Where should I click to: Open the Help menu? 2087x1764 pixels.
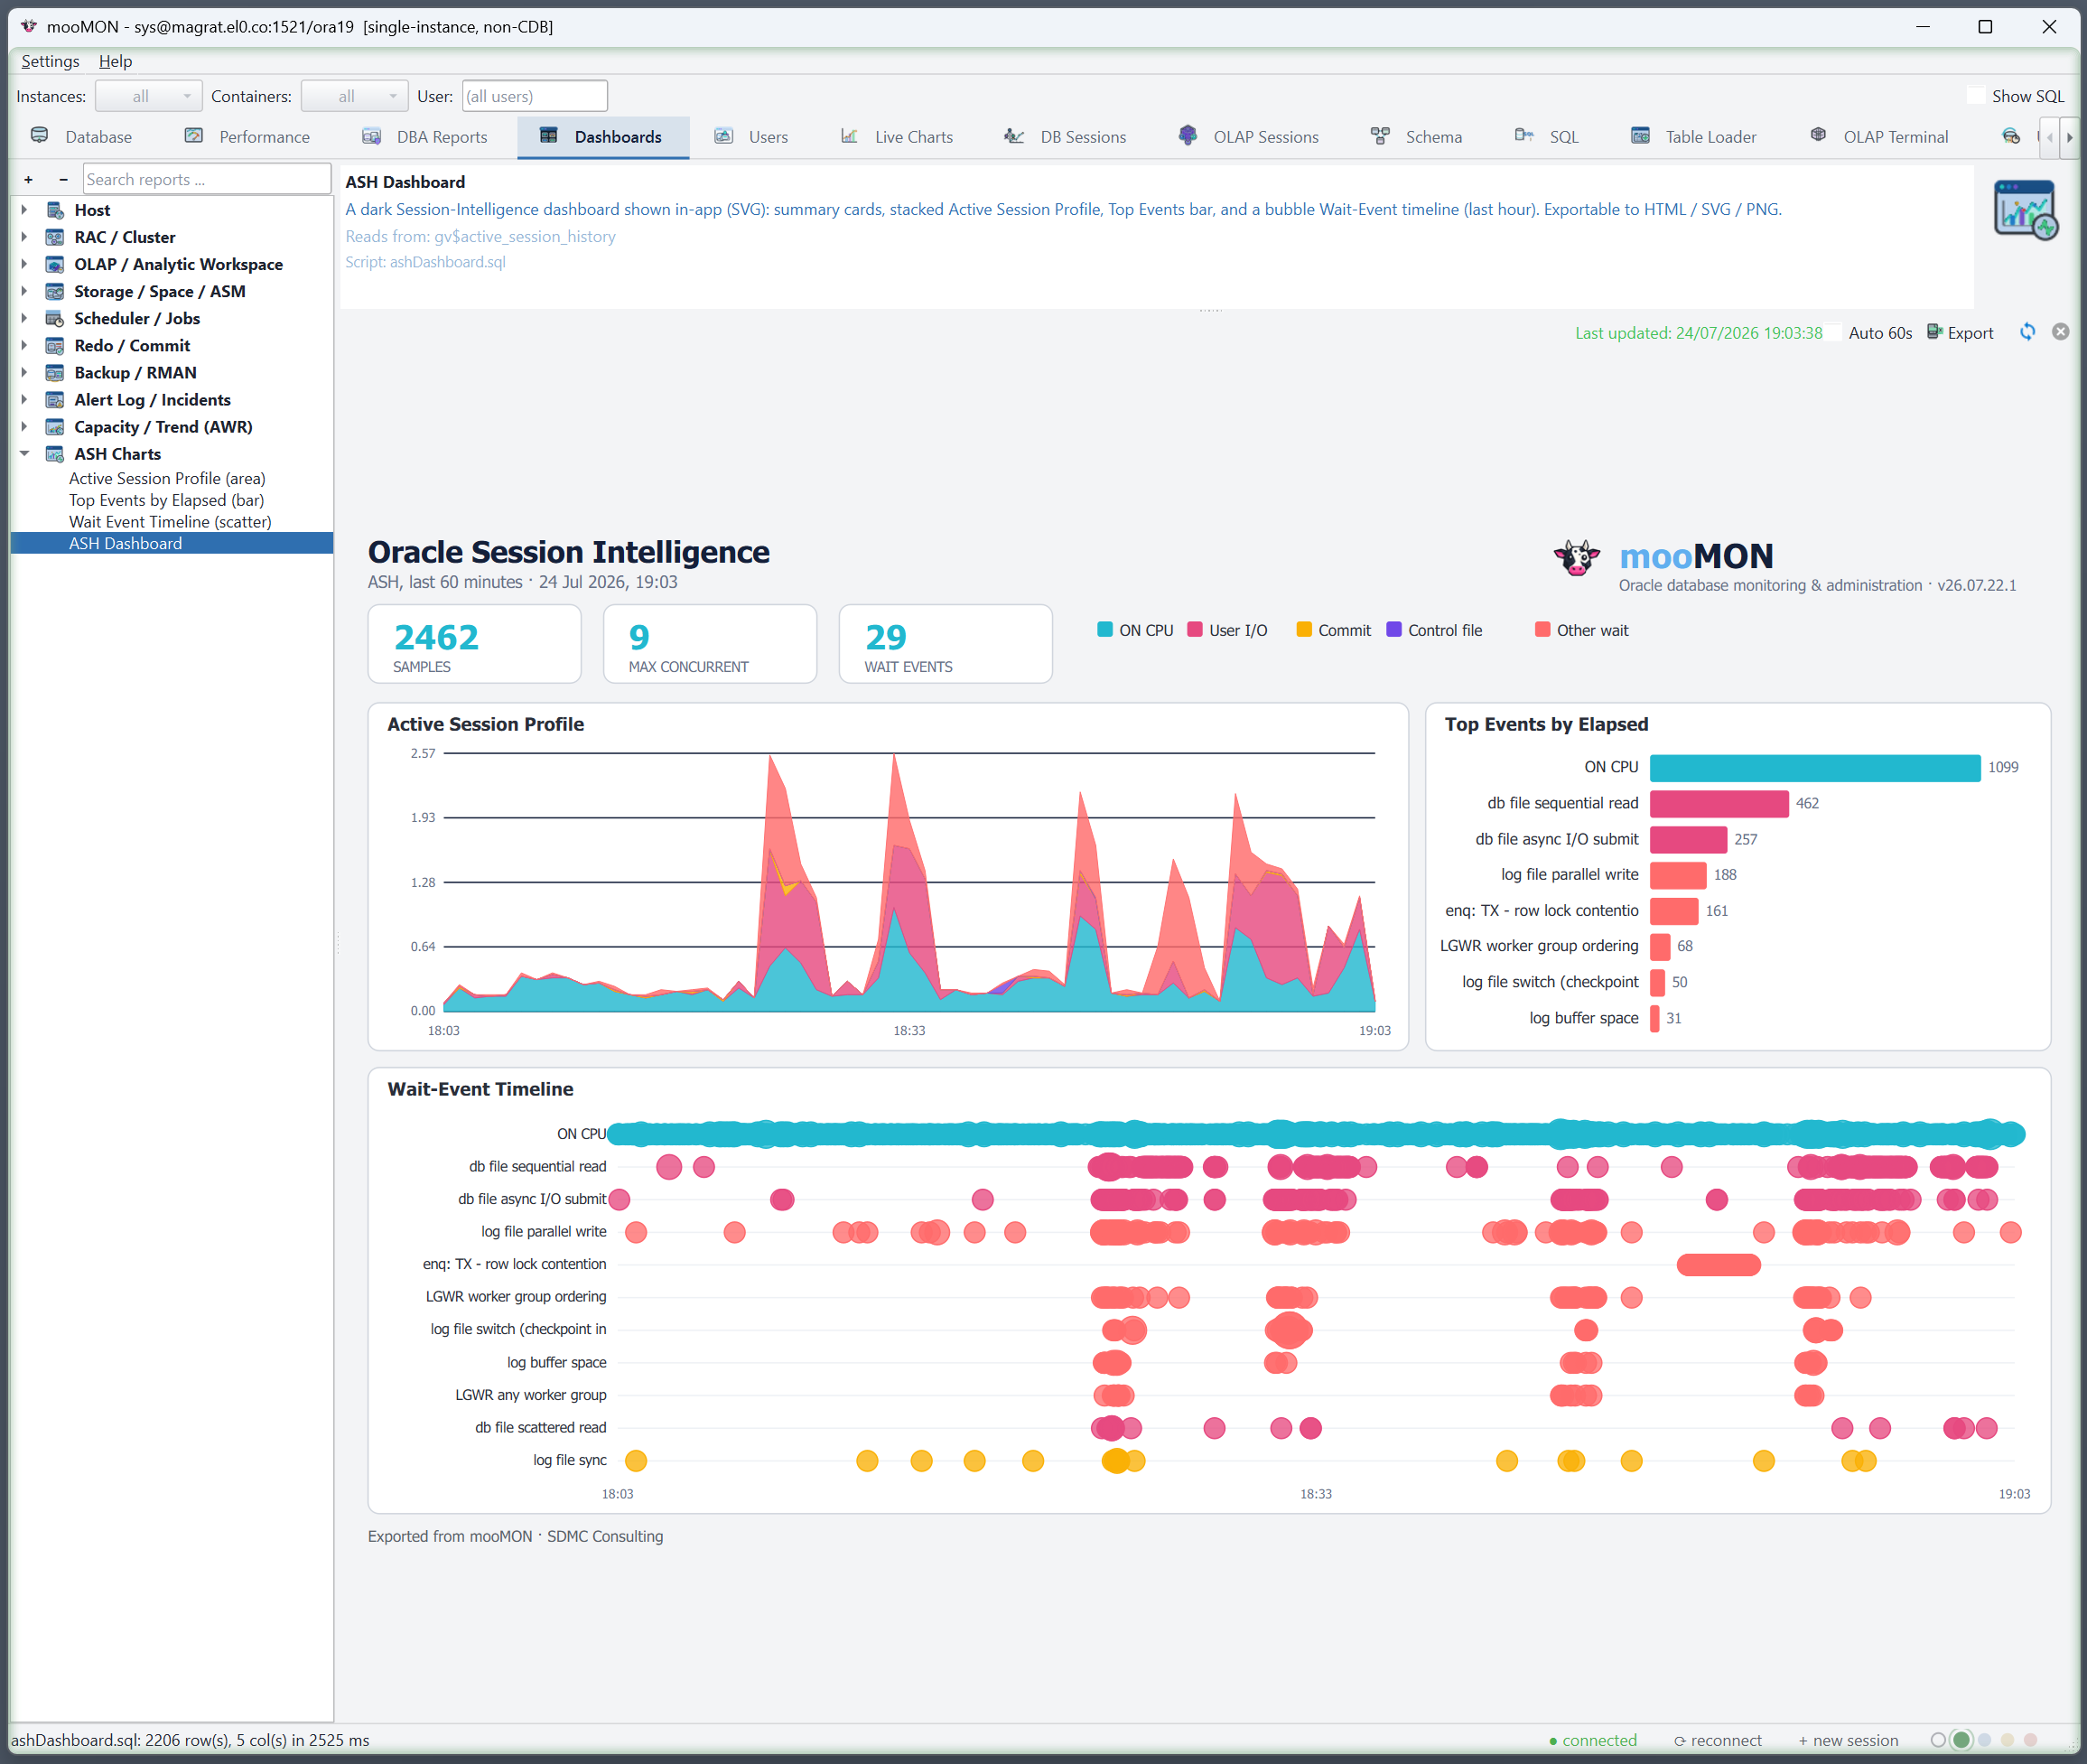pos(115,61)
